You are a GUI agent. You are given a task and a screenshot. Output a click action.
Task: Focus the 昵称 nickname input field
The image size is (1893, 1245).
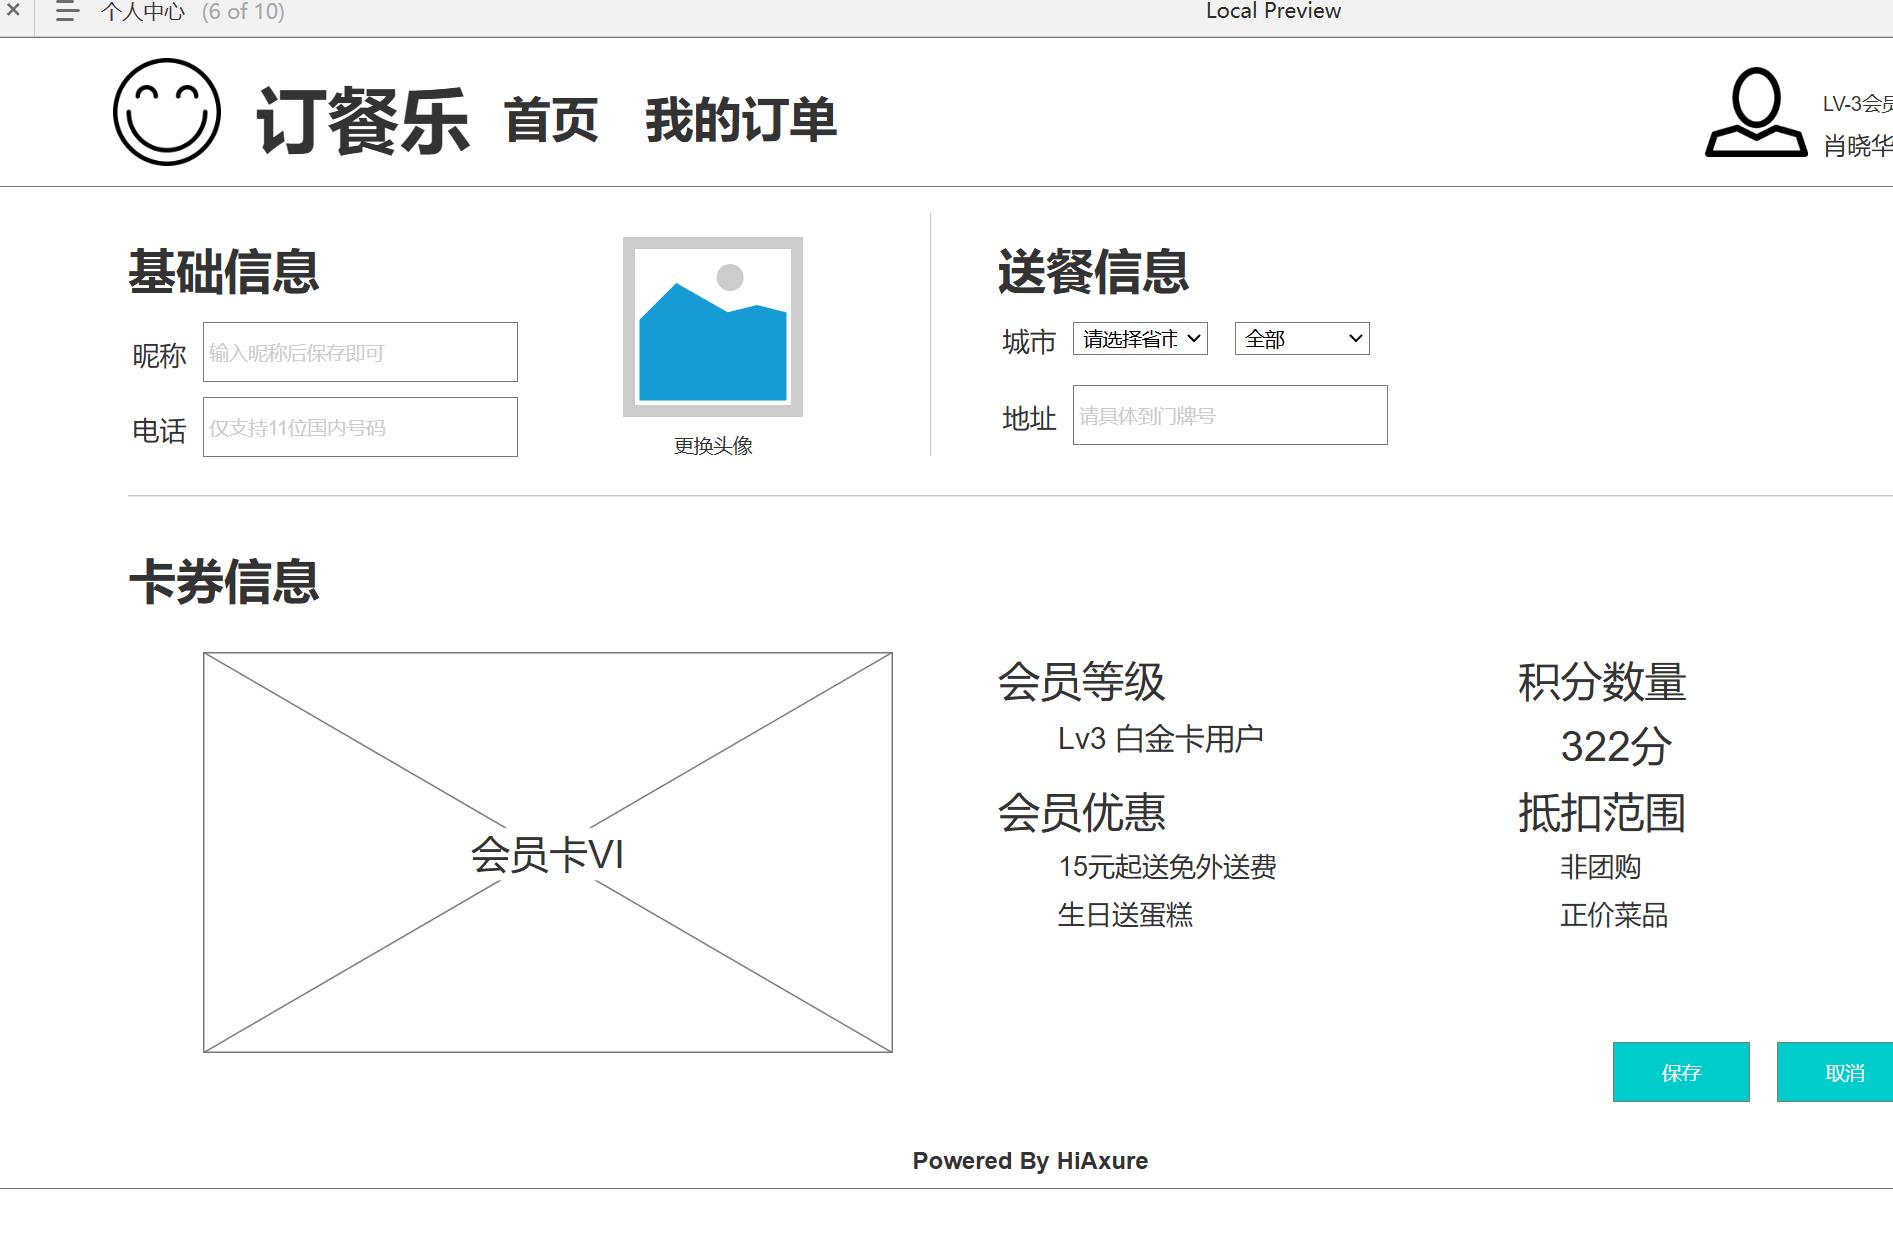[360, 352]
